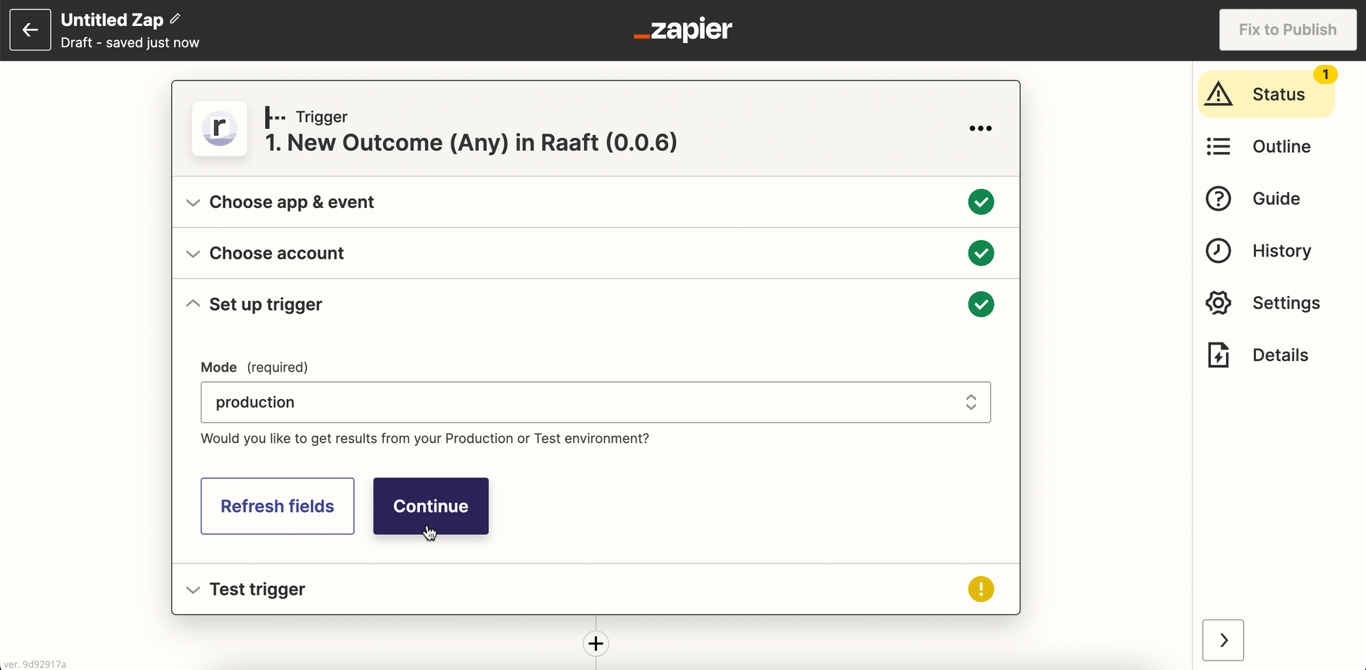Expand the Test trigger section

click(x=596, y=589)
